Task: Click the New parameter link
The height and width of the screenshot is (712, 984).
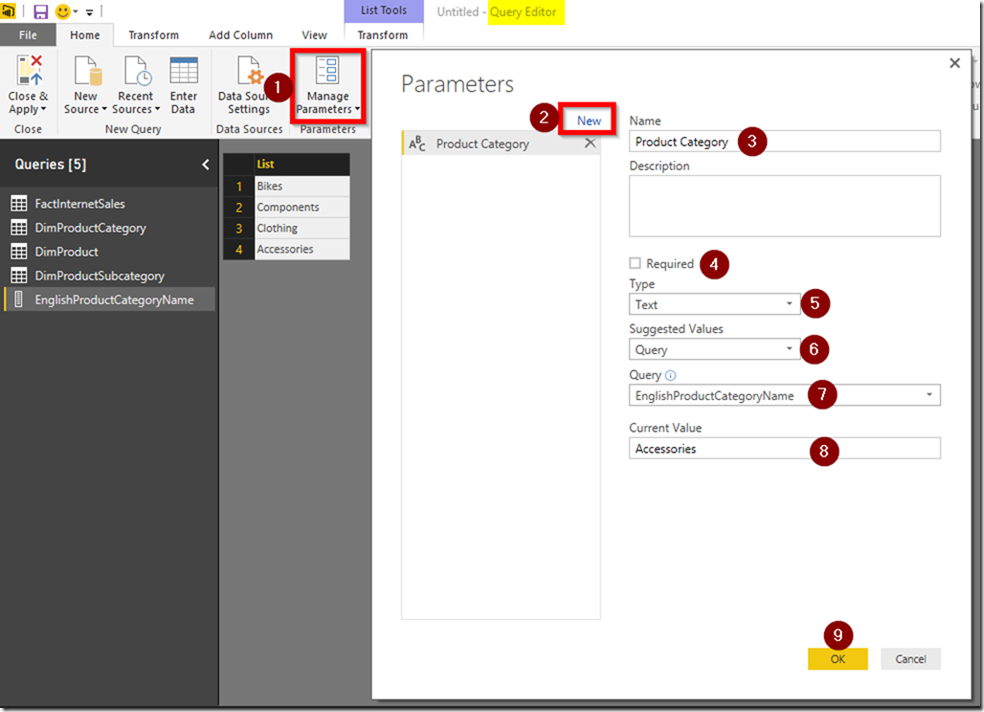Action: (589, 120)
